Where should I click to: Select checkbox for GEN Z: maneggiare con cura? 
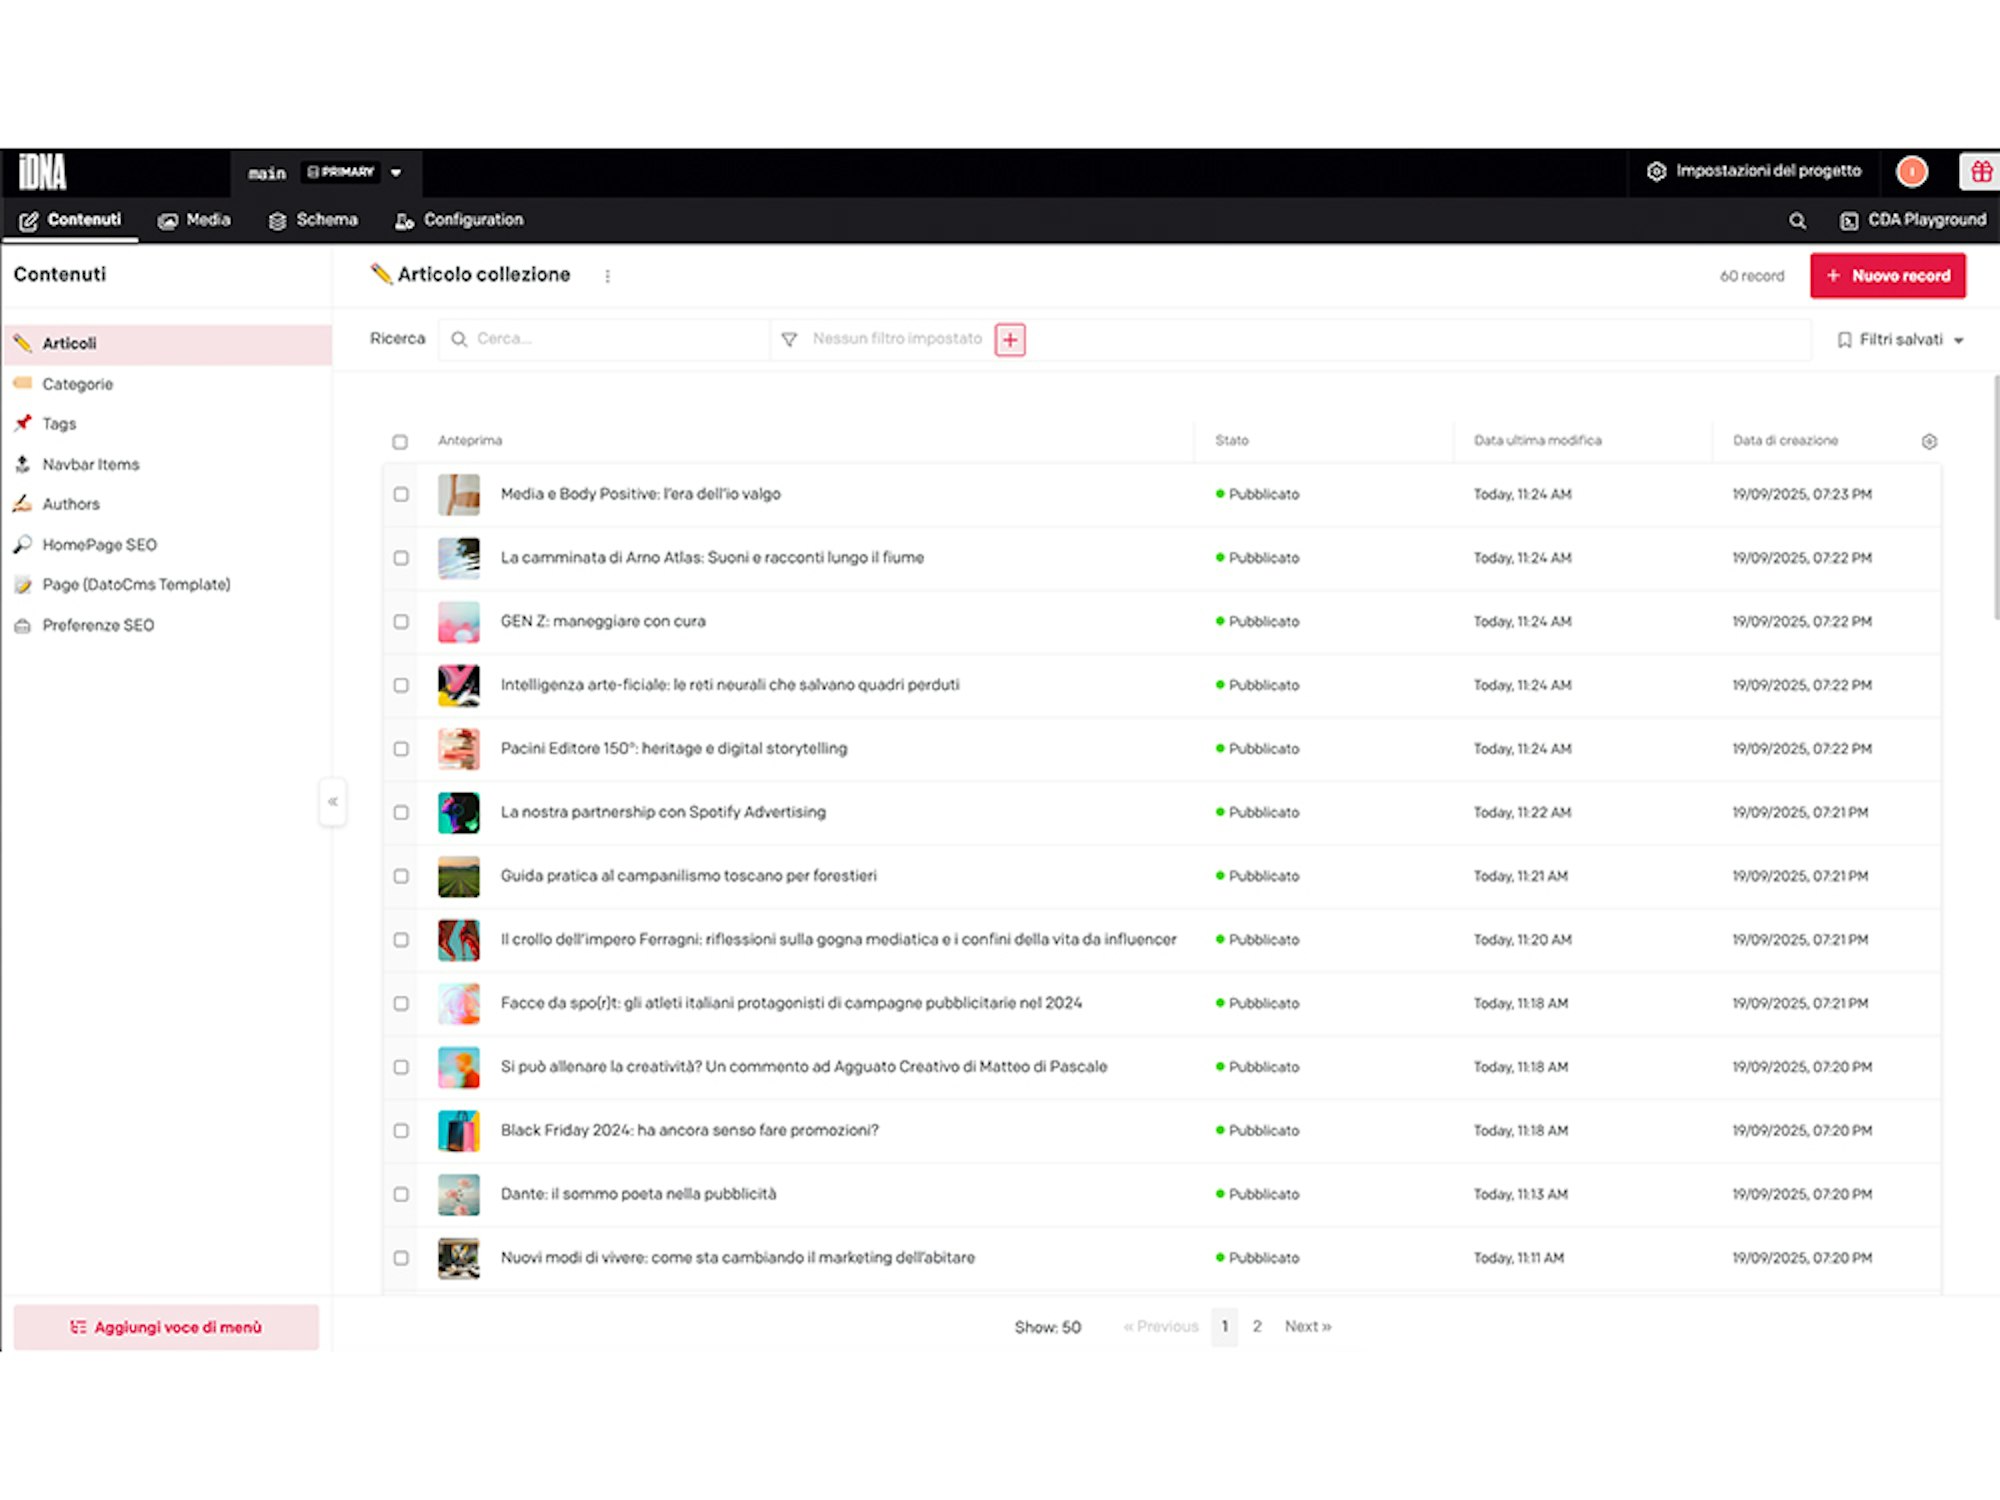pos(401,622)
